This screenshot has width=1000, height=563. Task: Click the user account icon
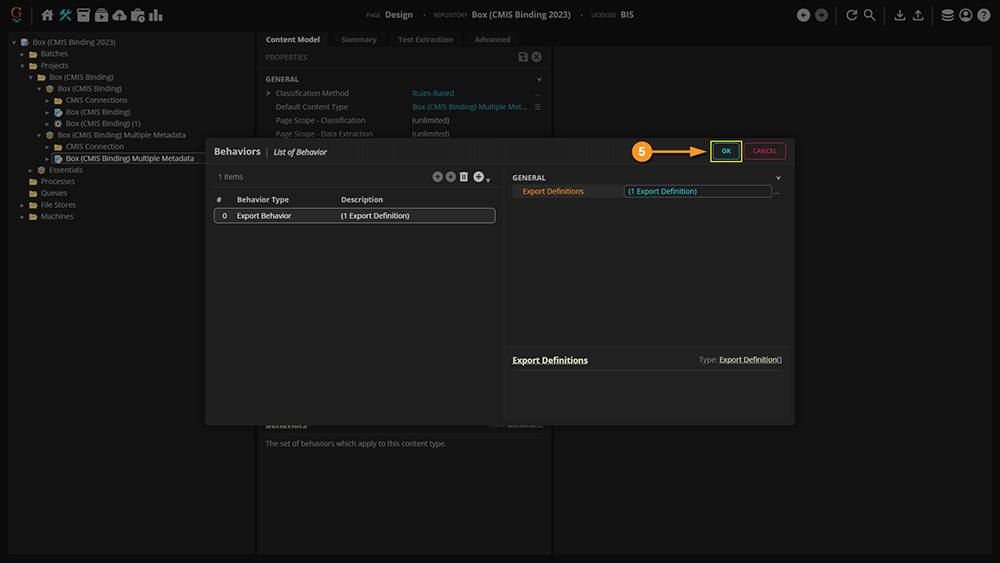pos(965,15)
